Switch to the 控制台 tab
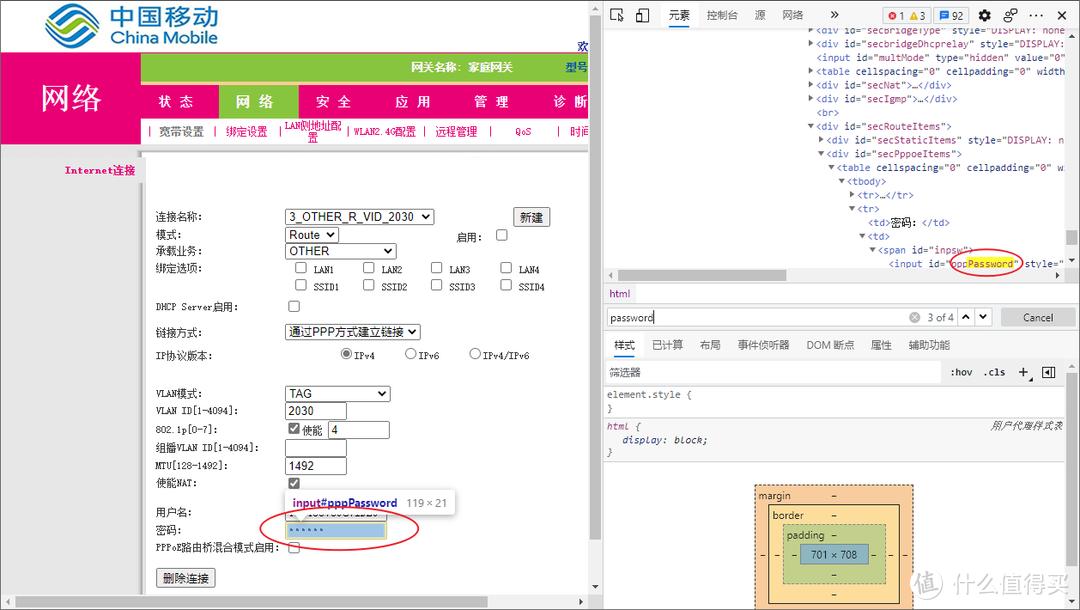The width and height of the screenshot is (1080, 610). [721, 15]
